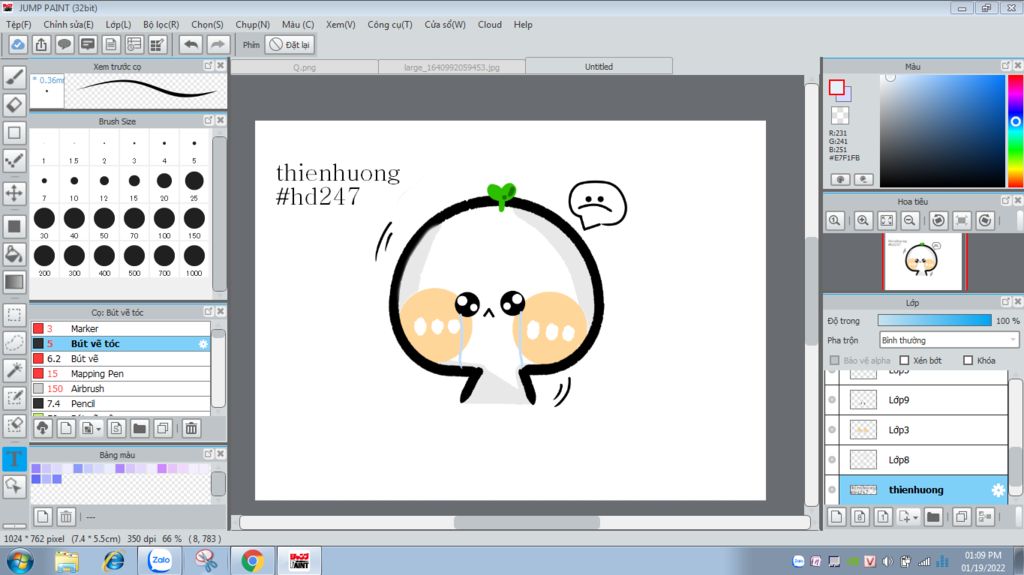
Task: Toggle visibility of Lớp3 layer
Action: click(x=832, y=430)
